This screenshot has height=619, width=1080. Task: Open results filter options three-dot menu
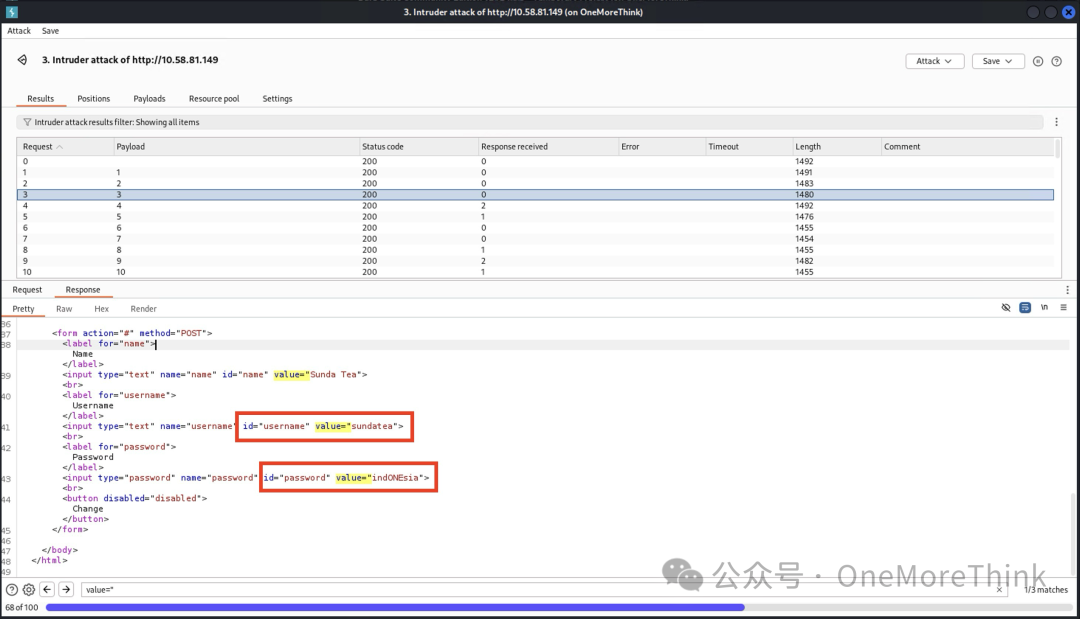tap(1057, 122)
